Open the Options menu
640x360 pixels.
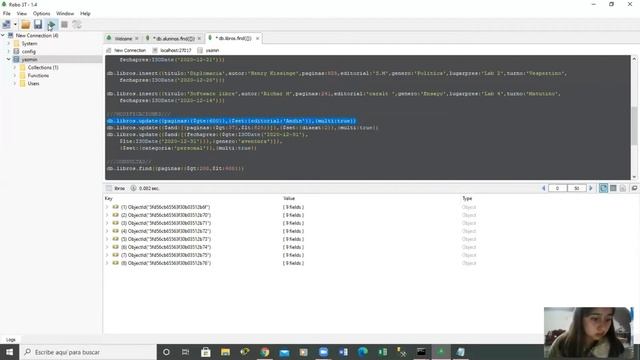click(x=41, y=13)
